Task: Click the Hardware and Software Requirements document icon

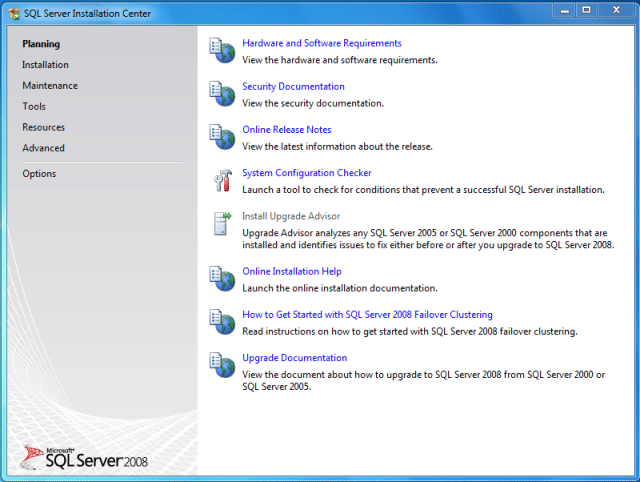Action: (222, 50)
